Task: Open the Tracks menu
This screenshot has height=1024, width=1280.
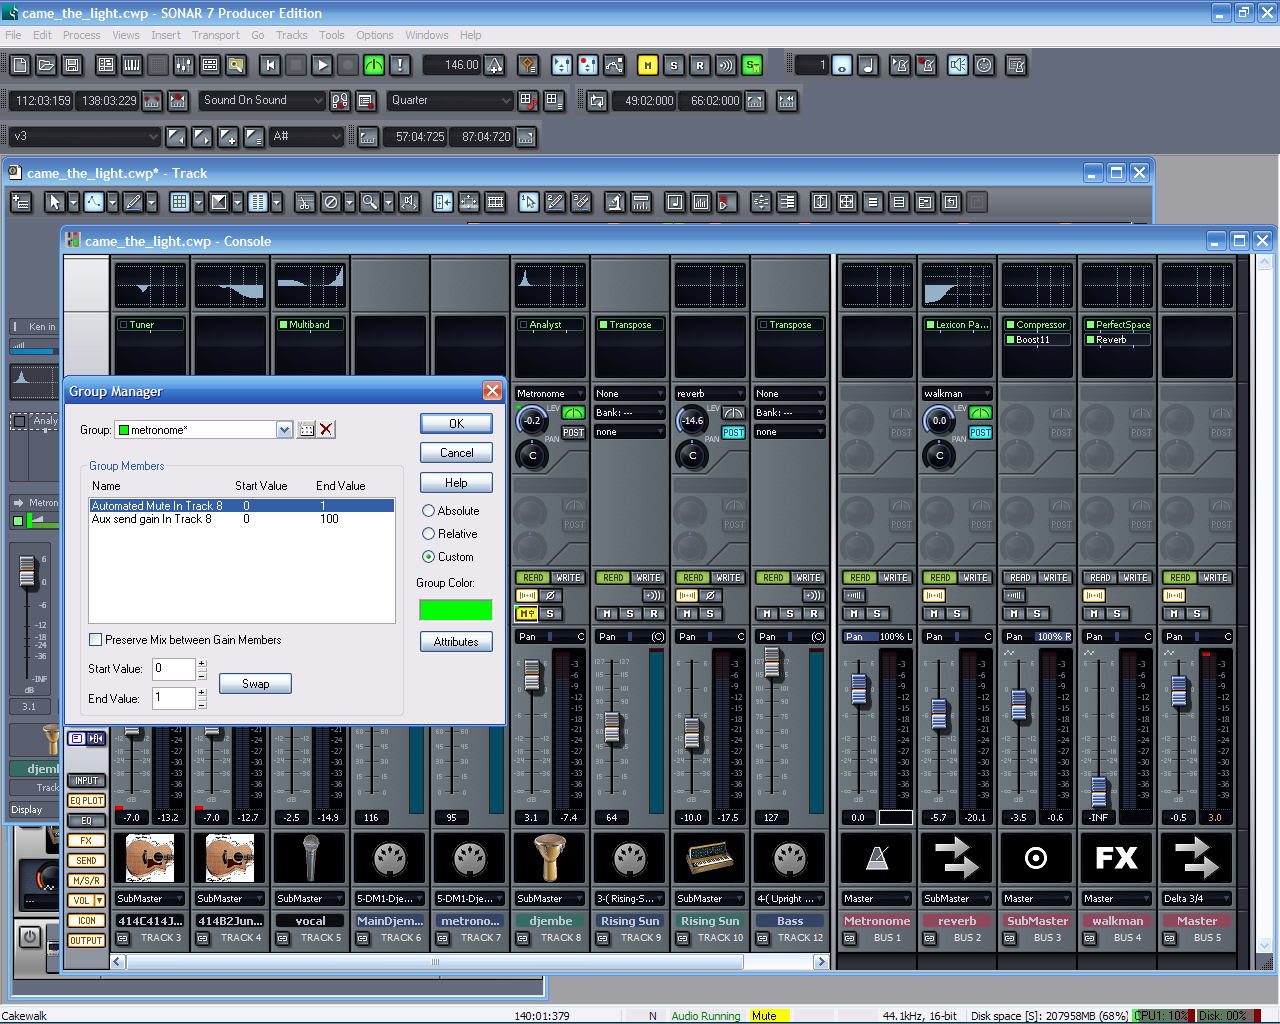Action: coord(292,35)
